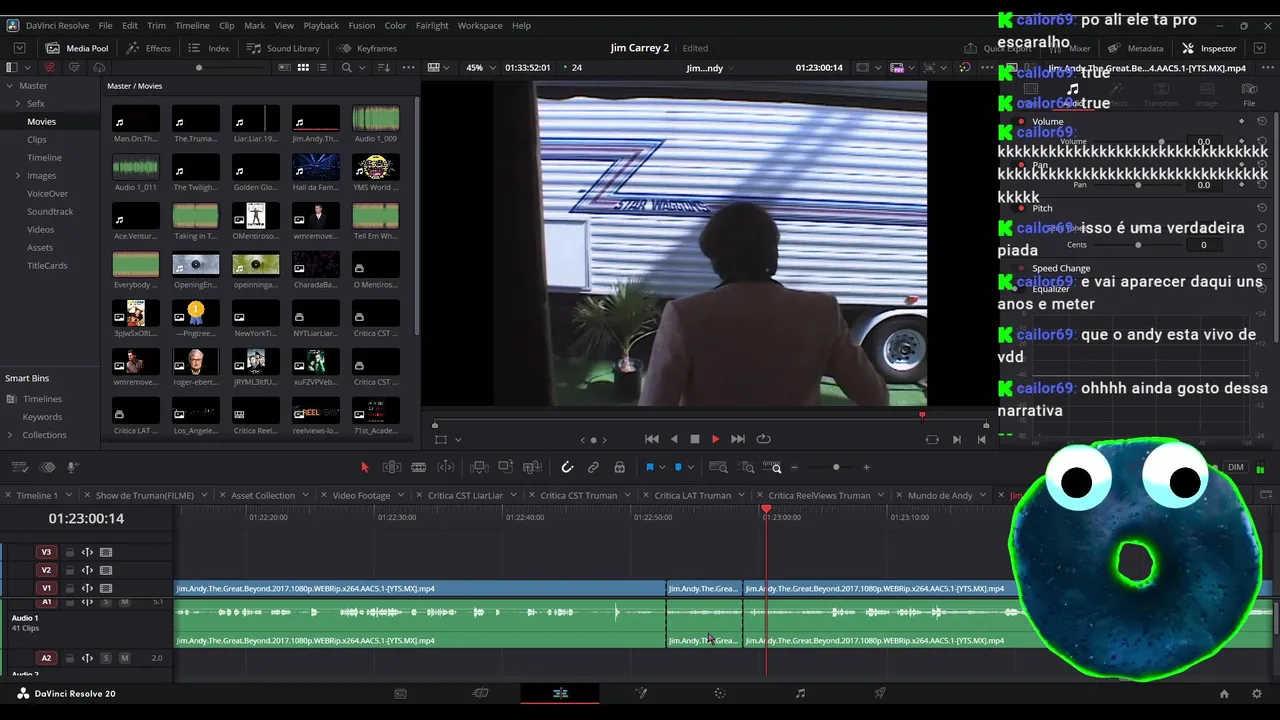Go to the Project Manager home icon
Screen dimensions: 1280x720
click(1223, 693)
